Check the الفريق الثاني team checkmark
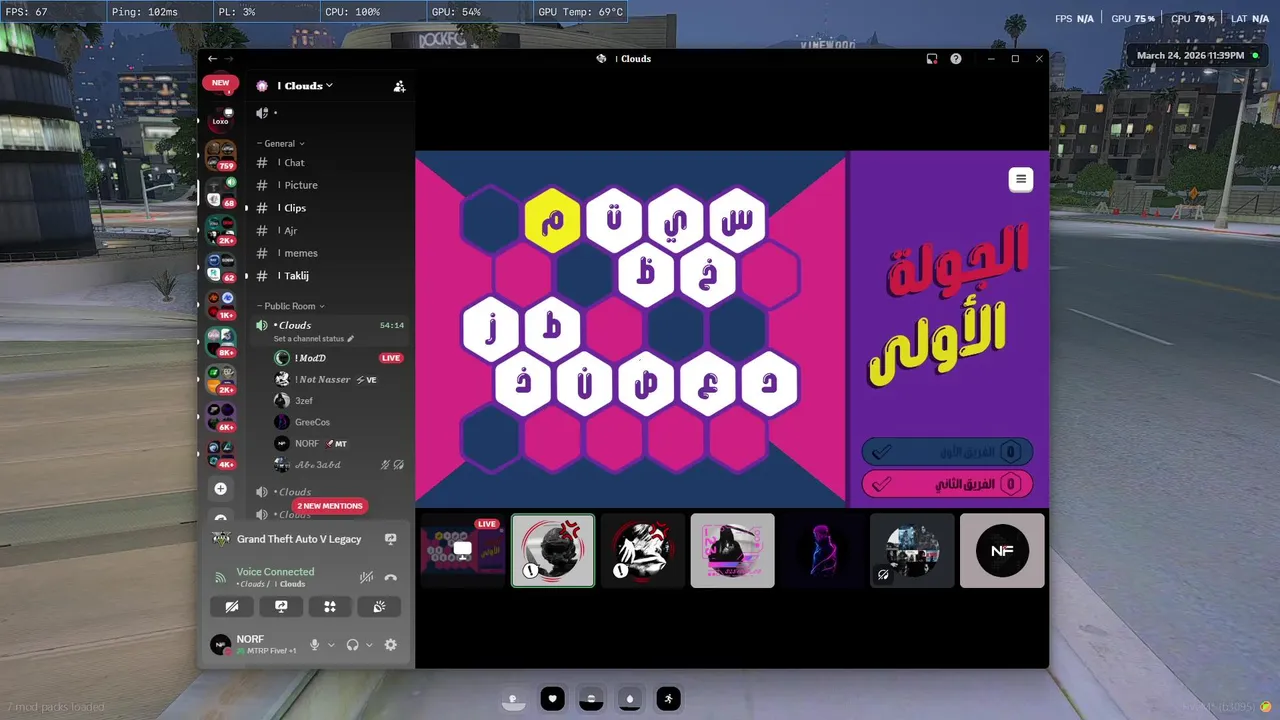 (881, 484)
